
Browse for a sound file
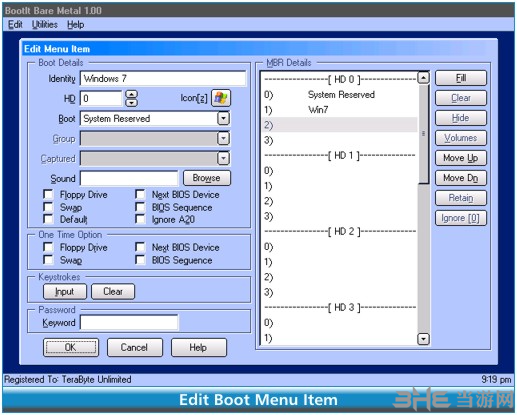[207, 178]
